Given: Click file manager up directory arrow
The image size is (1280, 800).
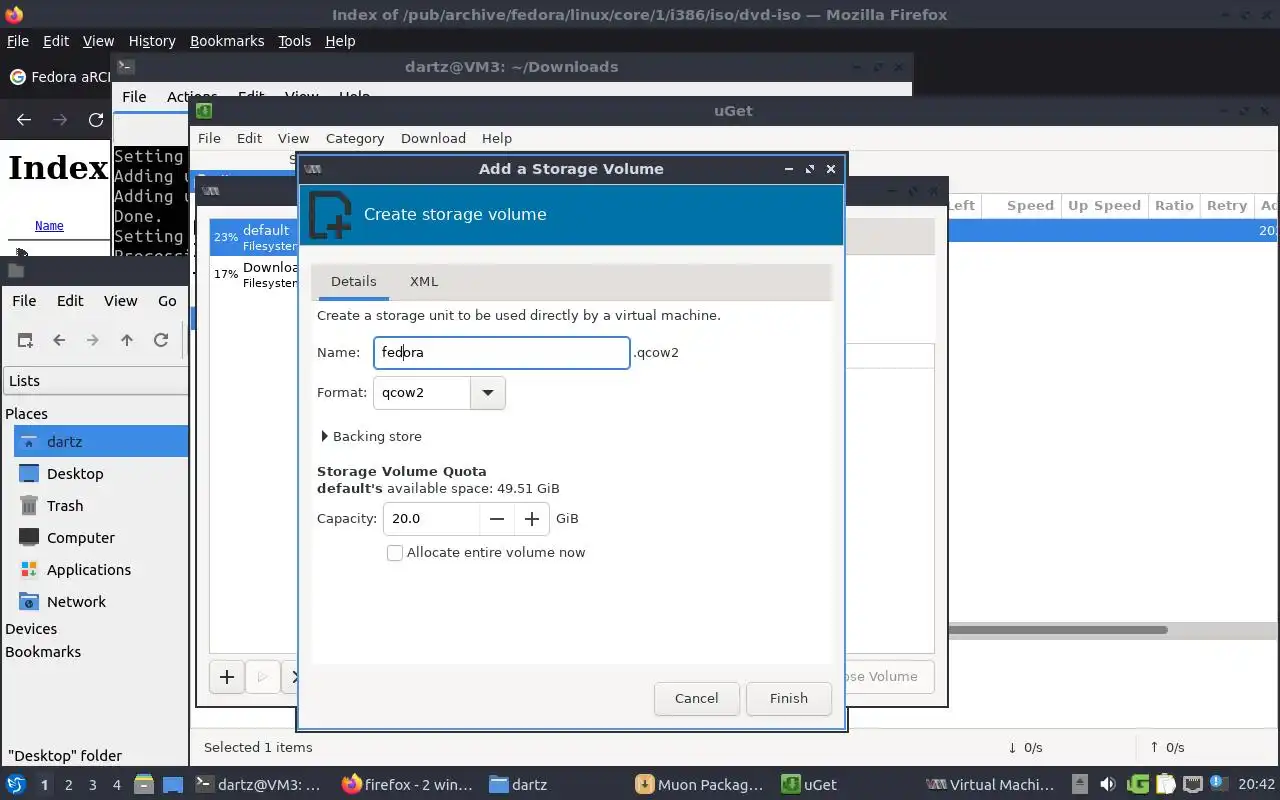Looking at the screenshot, I should click(127, 340).
